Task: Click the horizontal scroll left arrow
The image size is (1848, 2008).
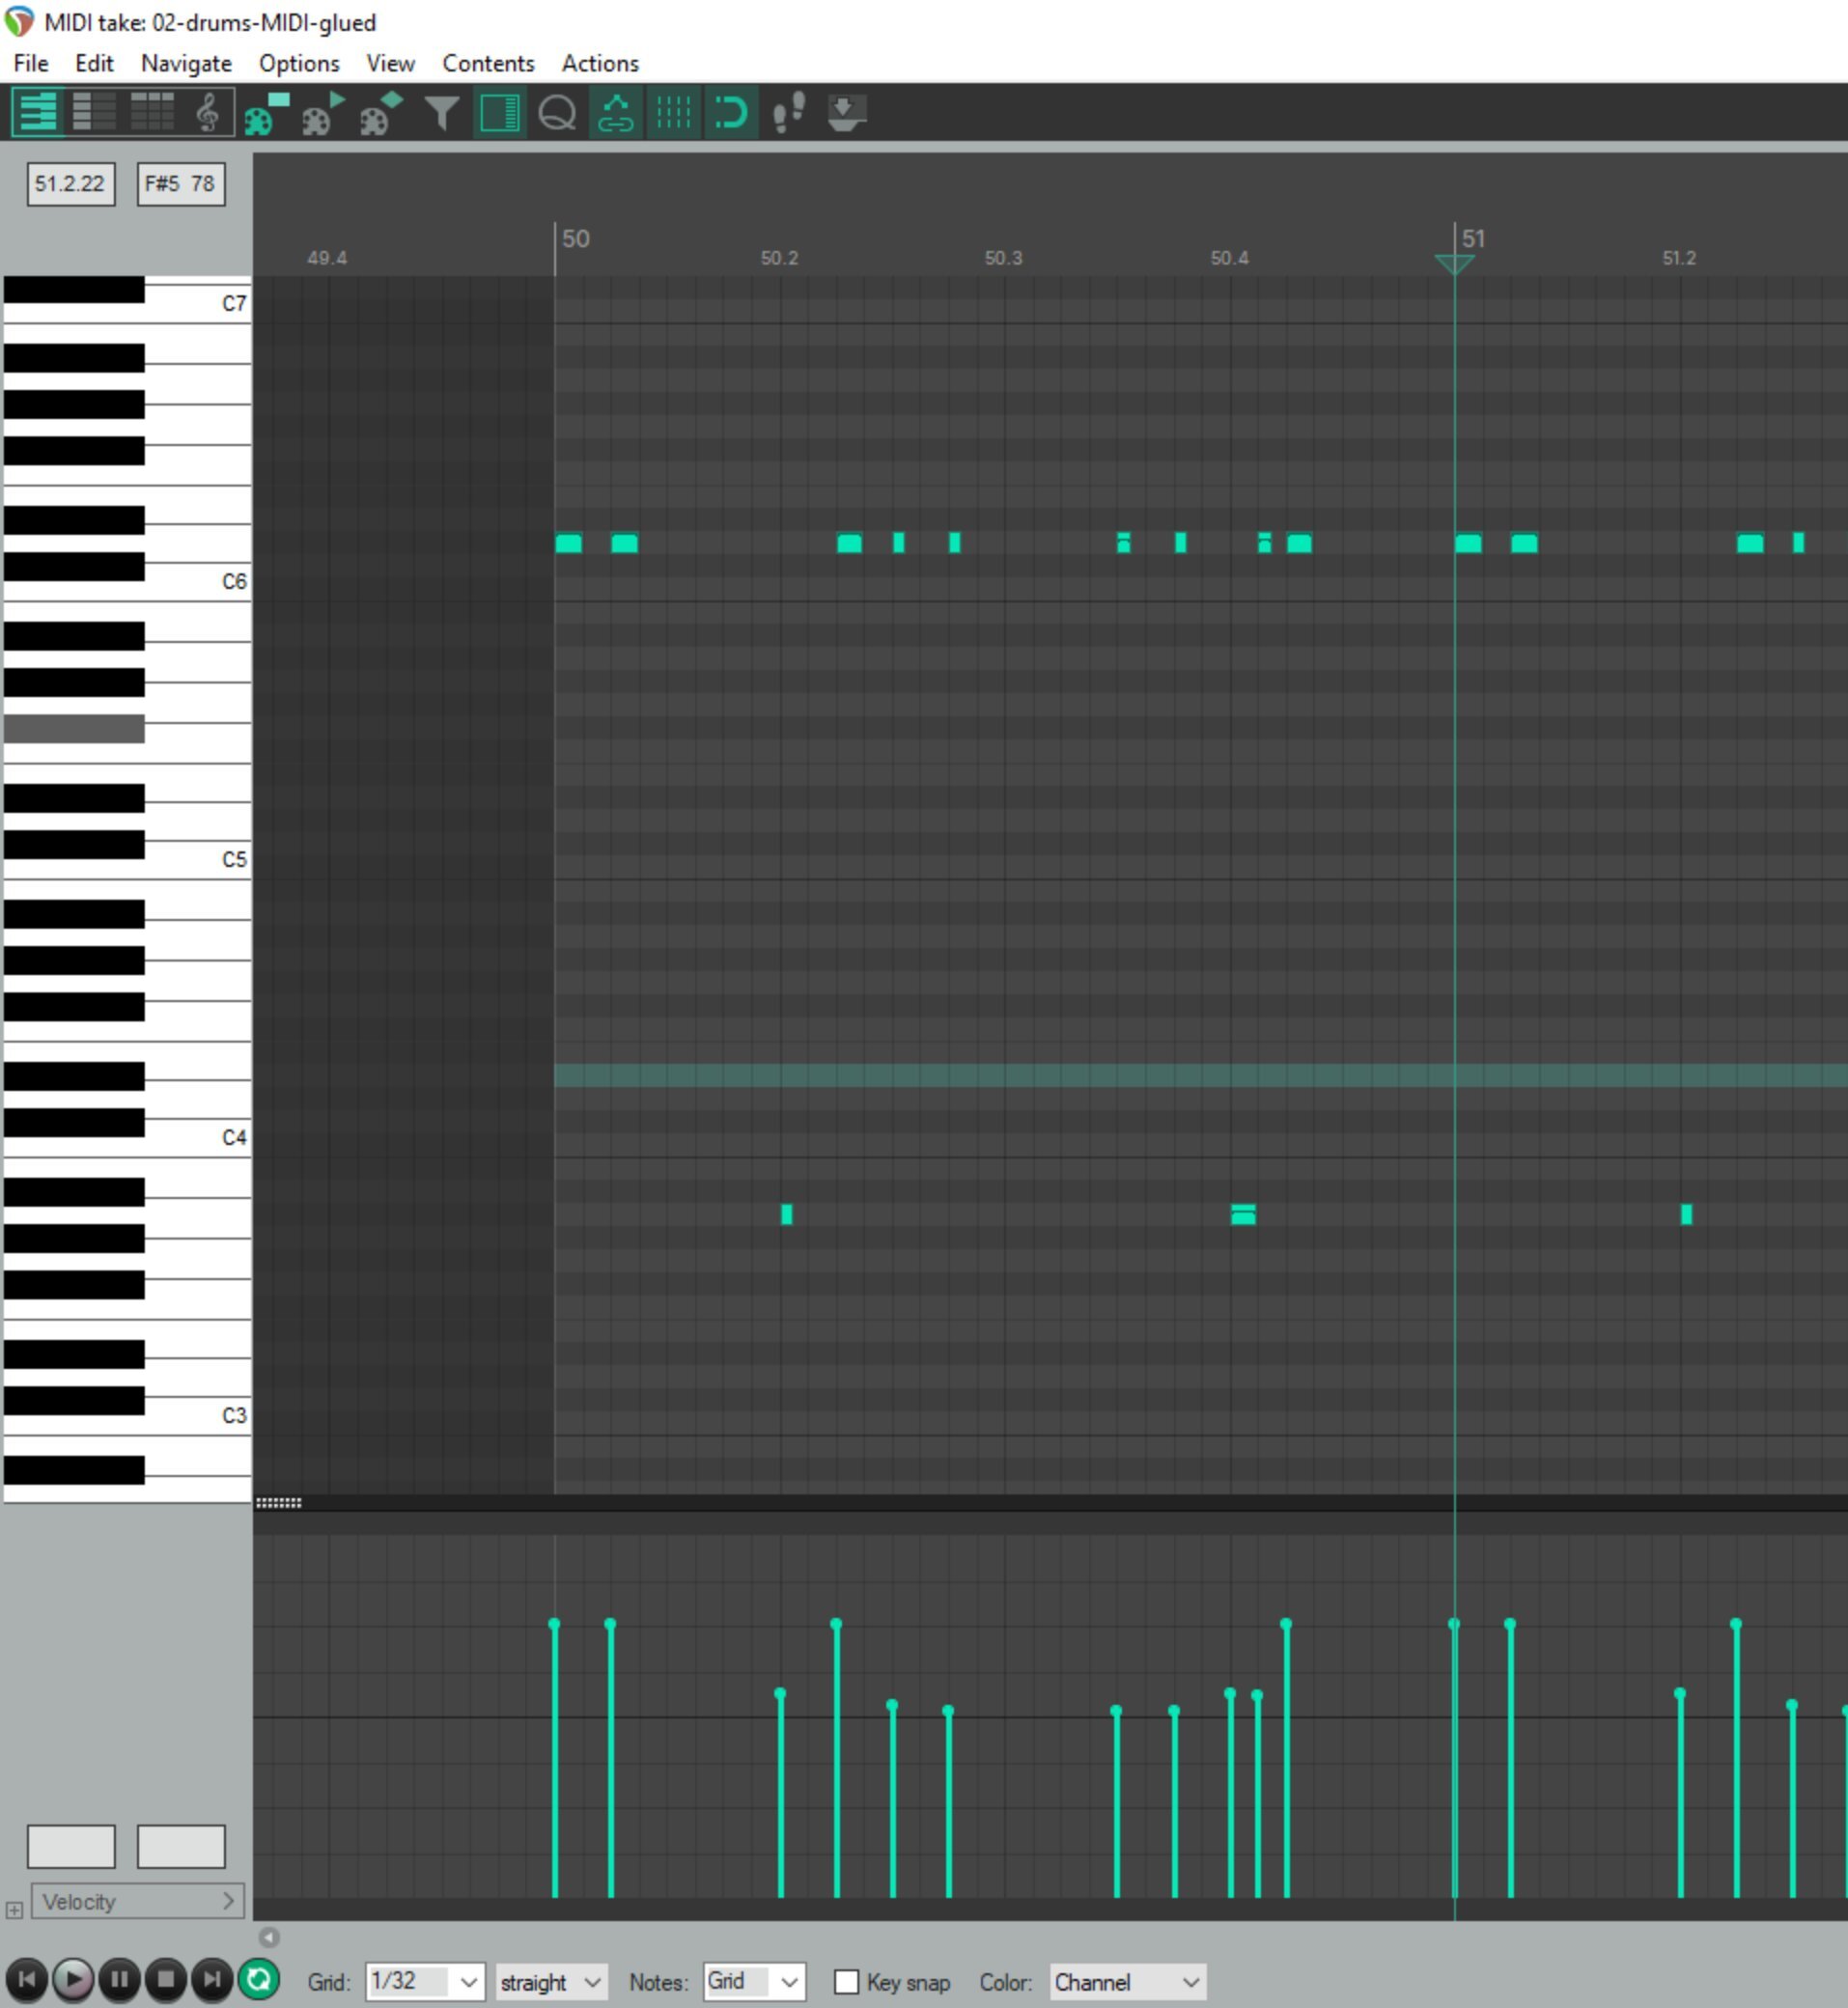Action: (269, 1937)
